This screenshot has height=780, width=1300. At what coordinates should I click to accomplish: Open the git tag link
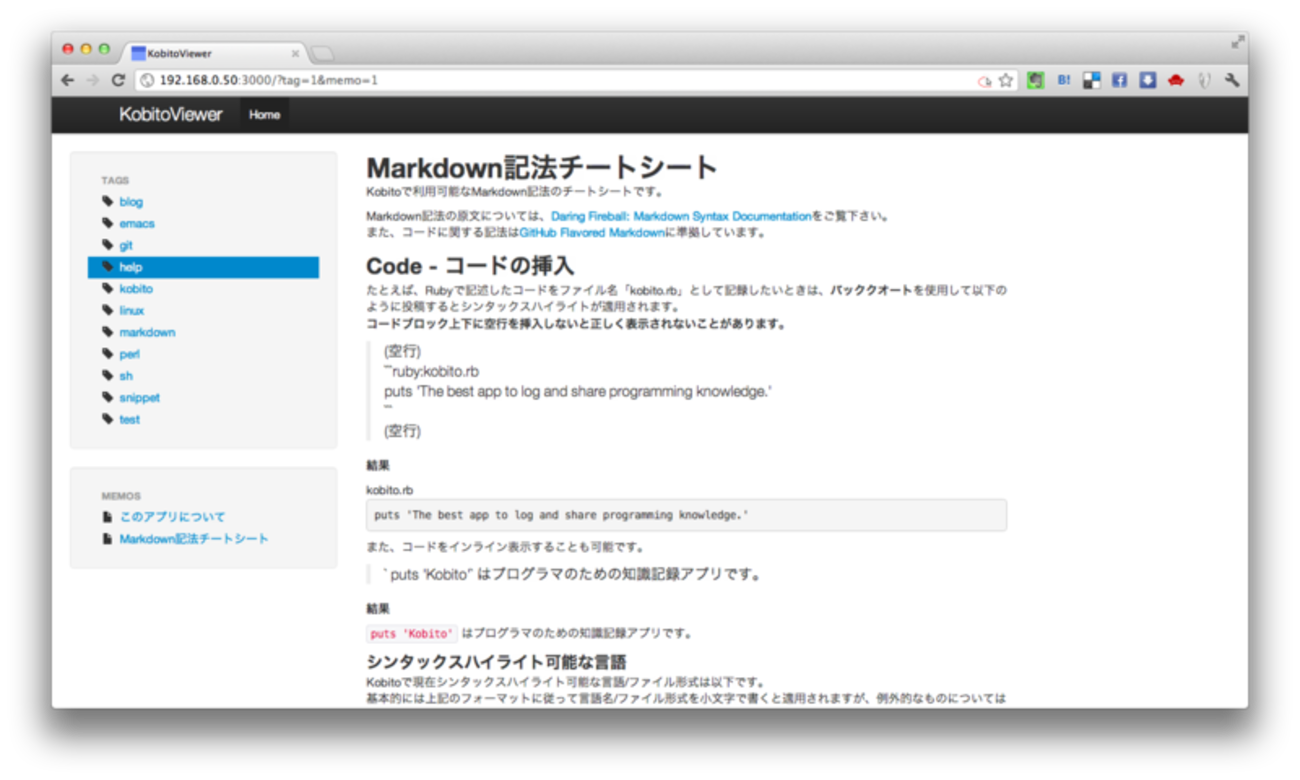point(126,245)
